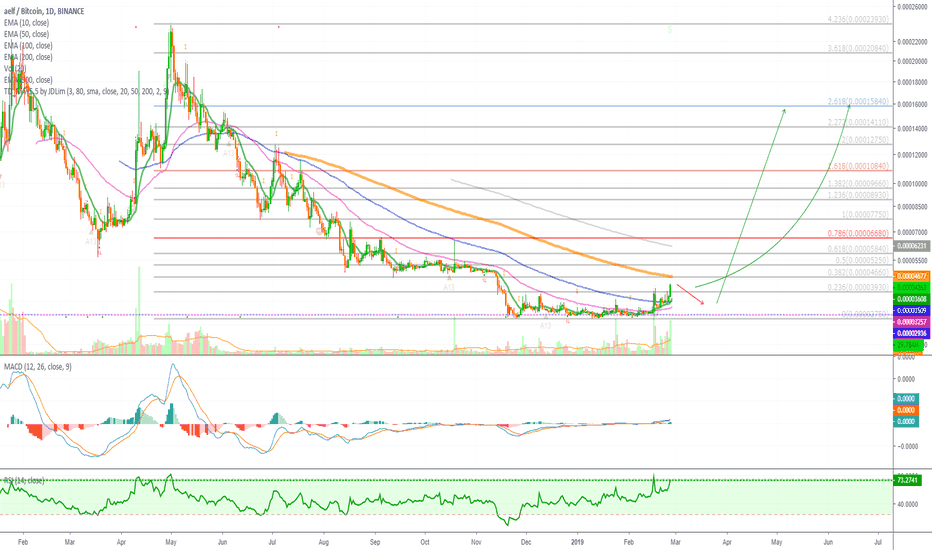The height and width of the screenshot is (550, 932).
Task: Click the gray 0.00006231 price tag
Action: 911,246
